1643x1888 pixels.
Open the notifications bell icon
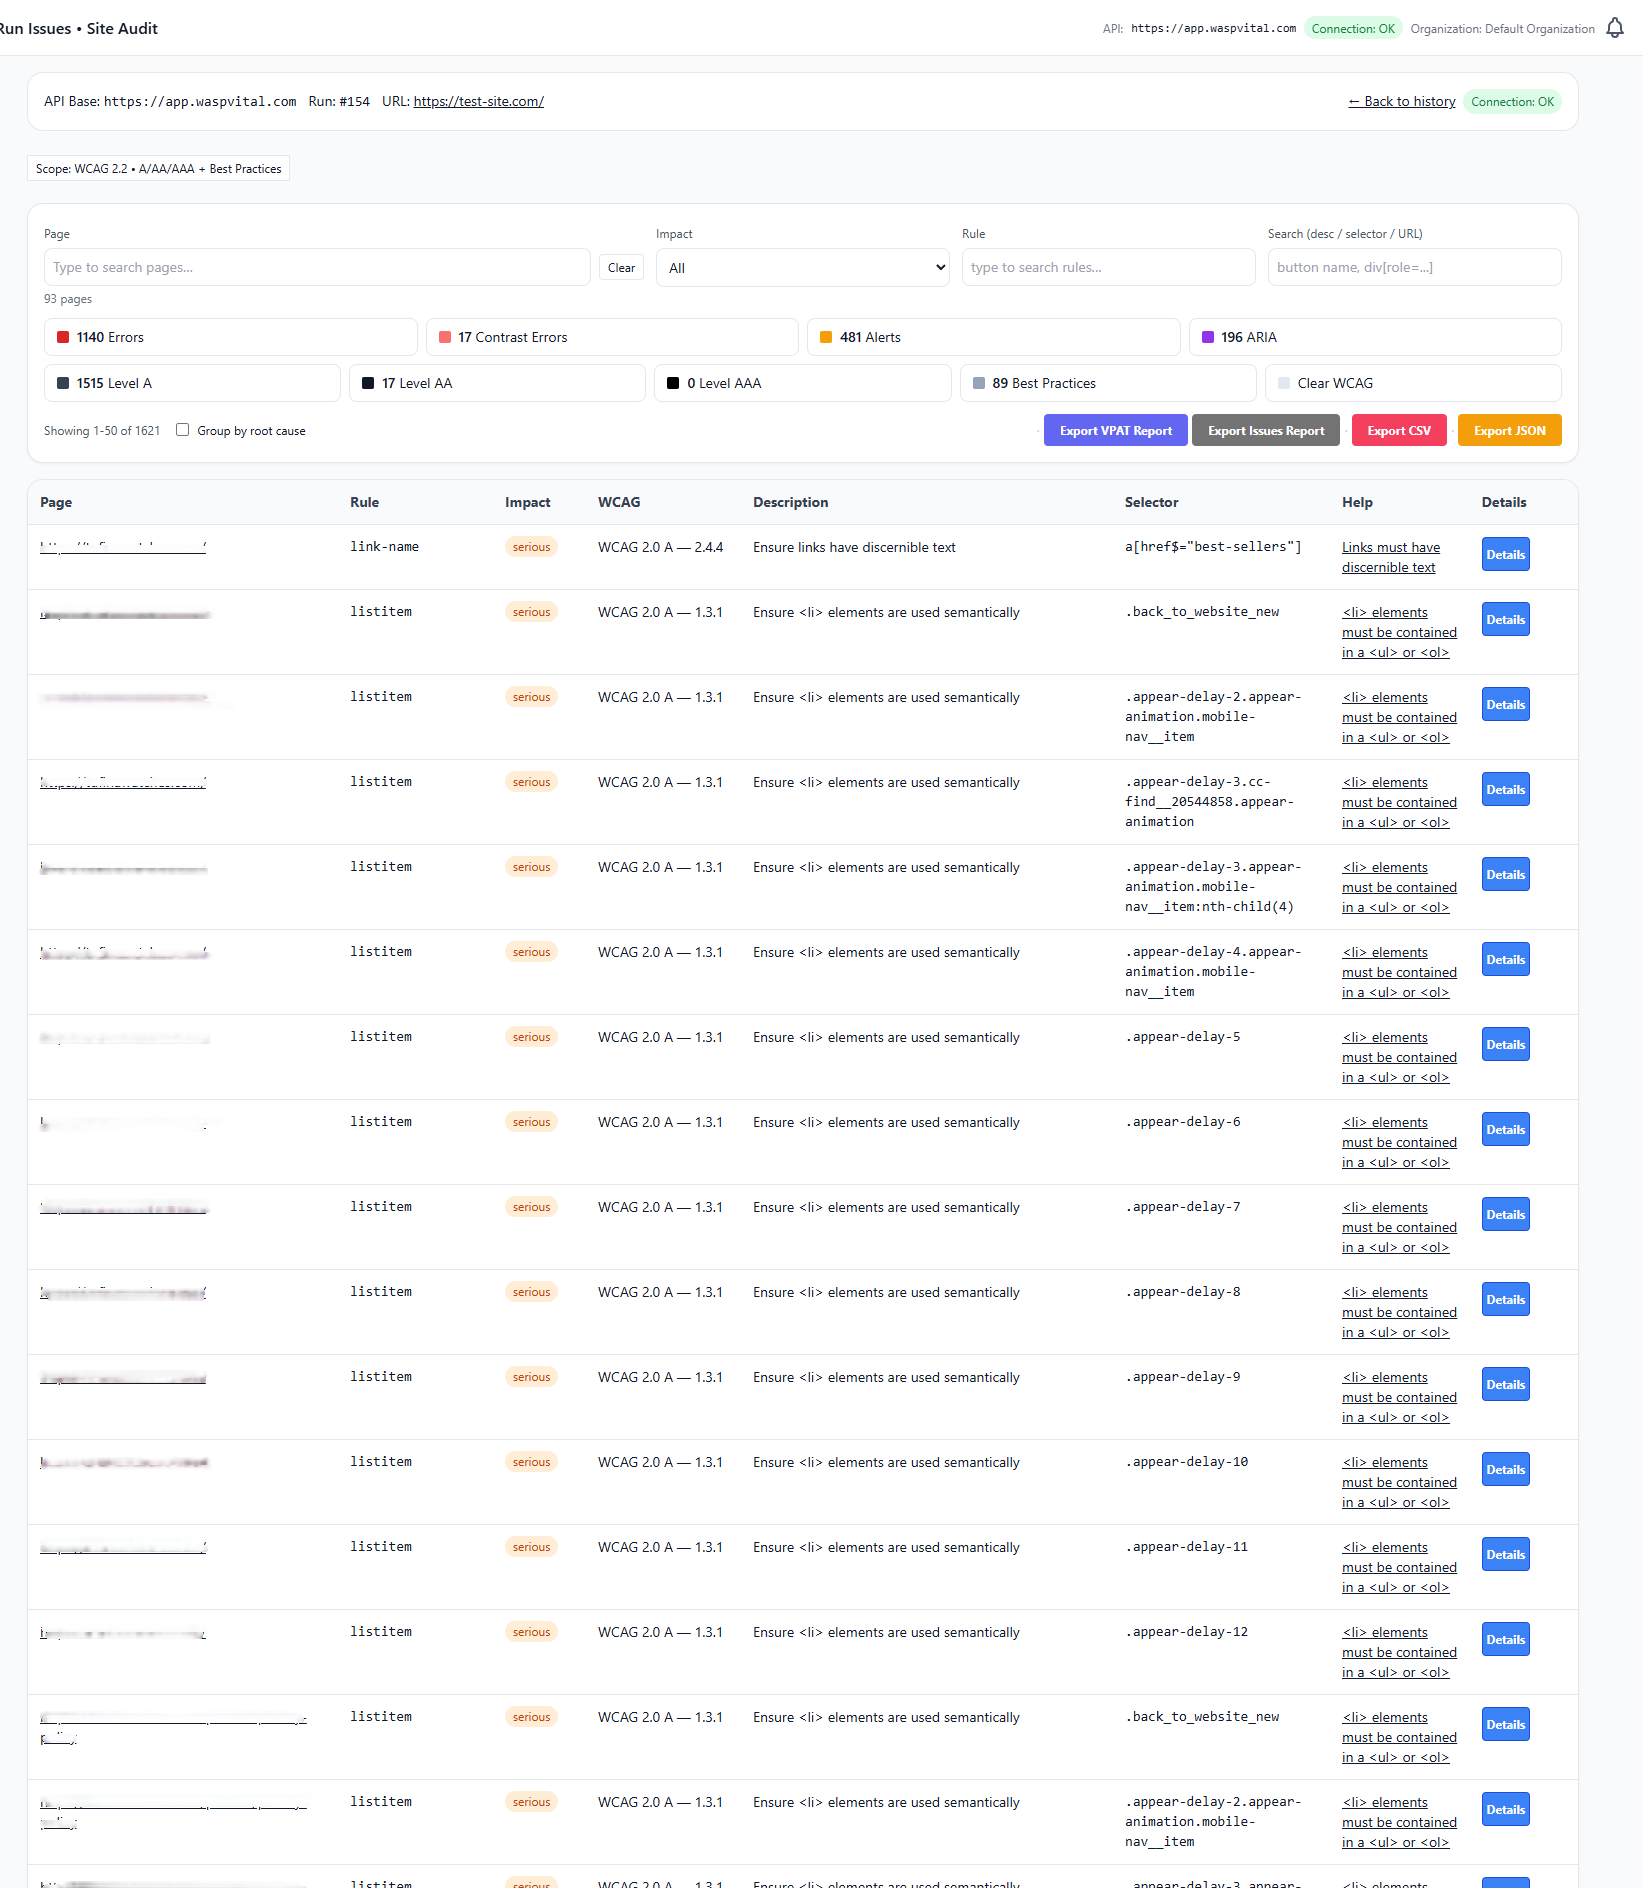coord(1614,28)
